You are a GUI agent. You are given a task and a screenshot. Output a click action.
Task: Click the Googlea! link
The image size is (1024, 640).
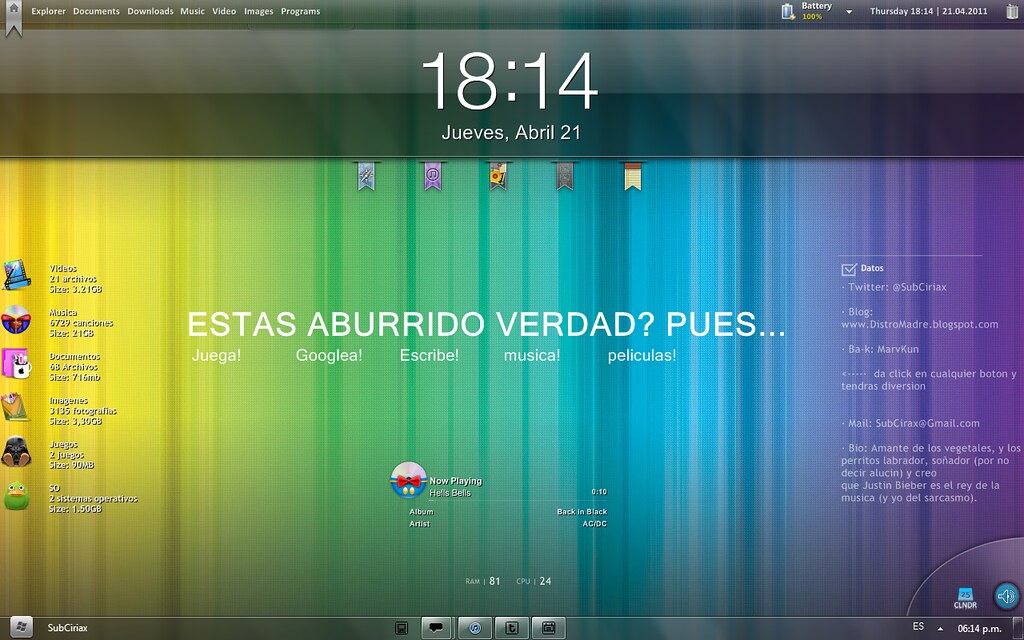329,355
